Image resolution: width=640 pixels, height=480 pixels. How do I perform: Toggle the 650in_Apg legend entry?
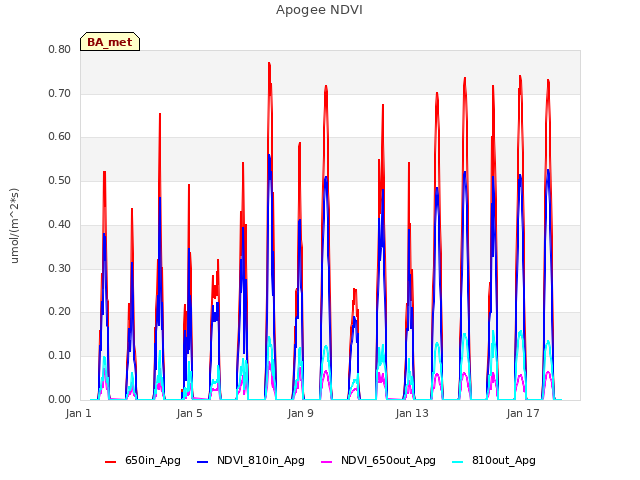[143, 460]
